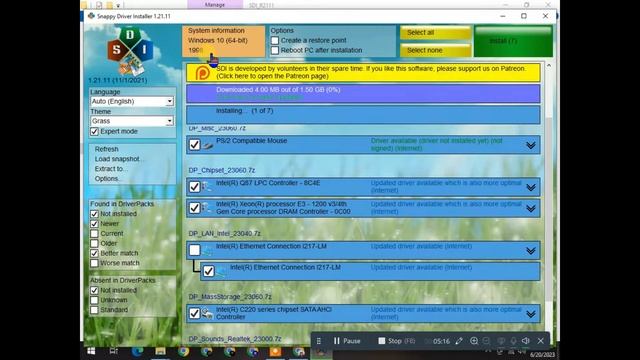Click the pen annotation icon in recorder bar
Viewport: 640px width, 360px height.
point(459,341)
